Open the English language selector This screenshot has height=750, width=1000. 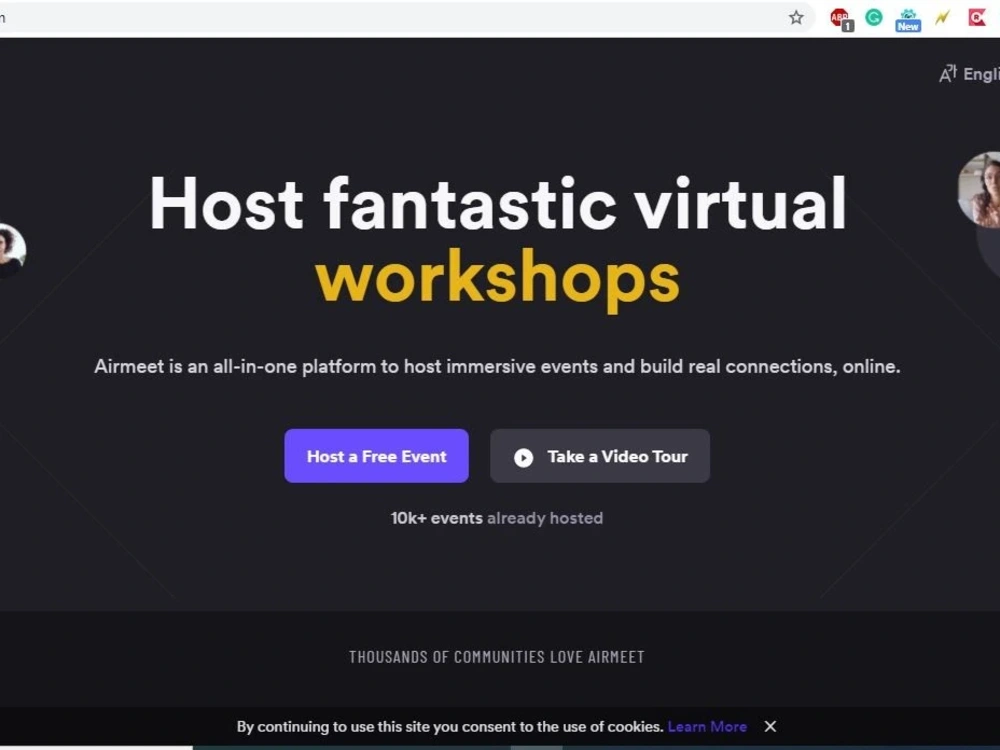click(x=969, y=74)
